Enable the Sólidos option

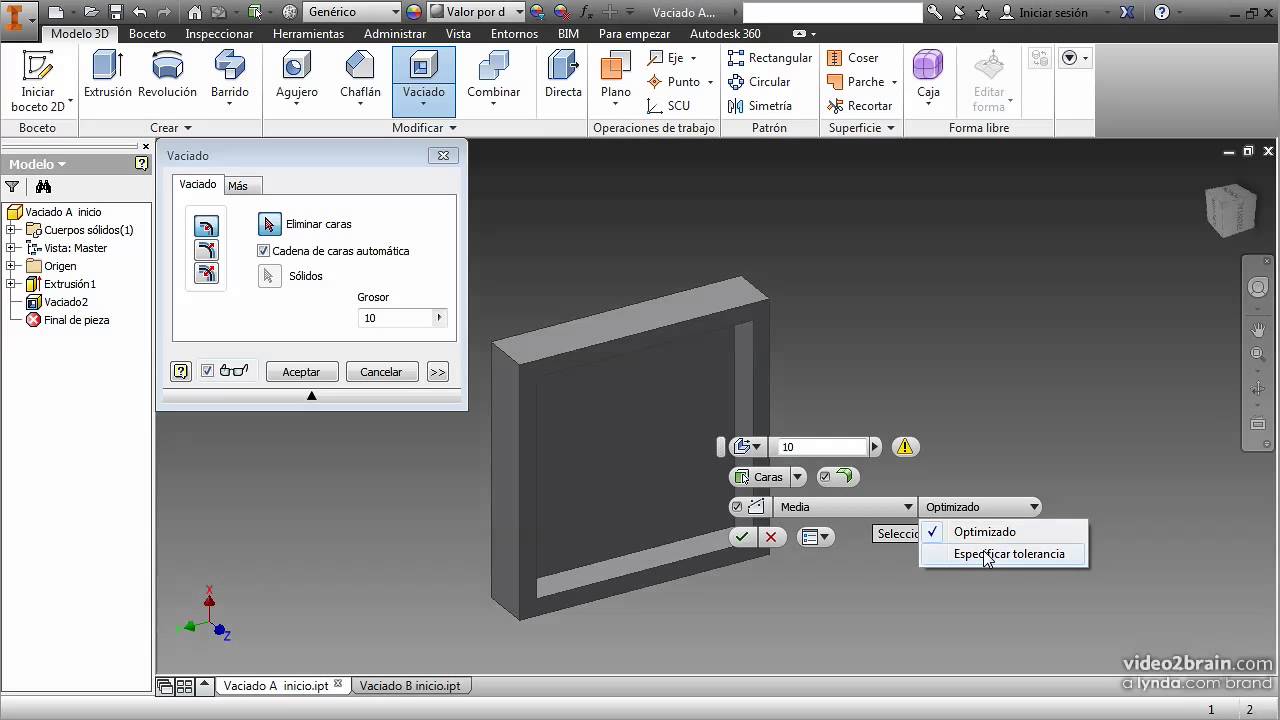(269, 276)
